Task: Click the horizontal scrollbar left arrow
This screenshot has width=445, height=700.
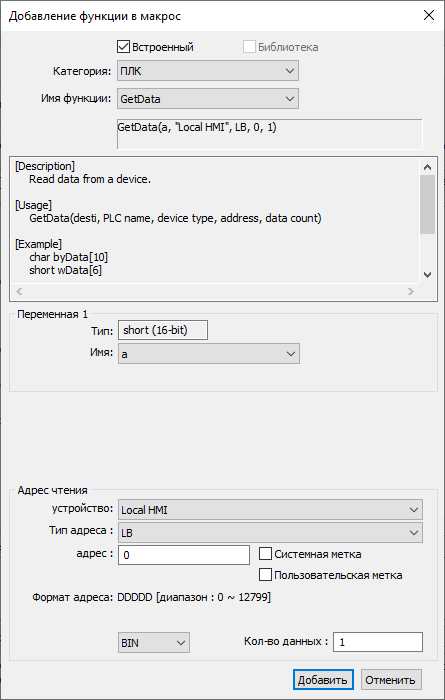Action: (19, 292)
